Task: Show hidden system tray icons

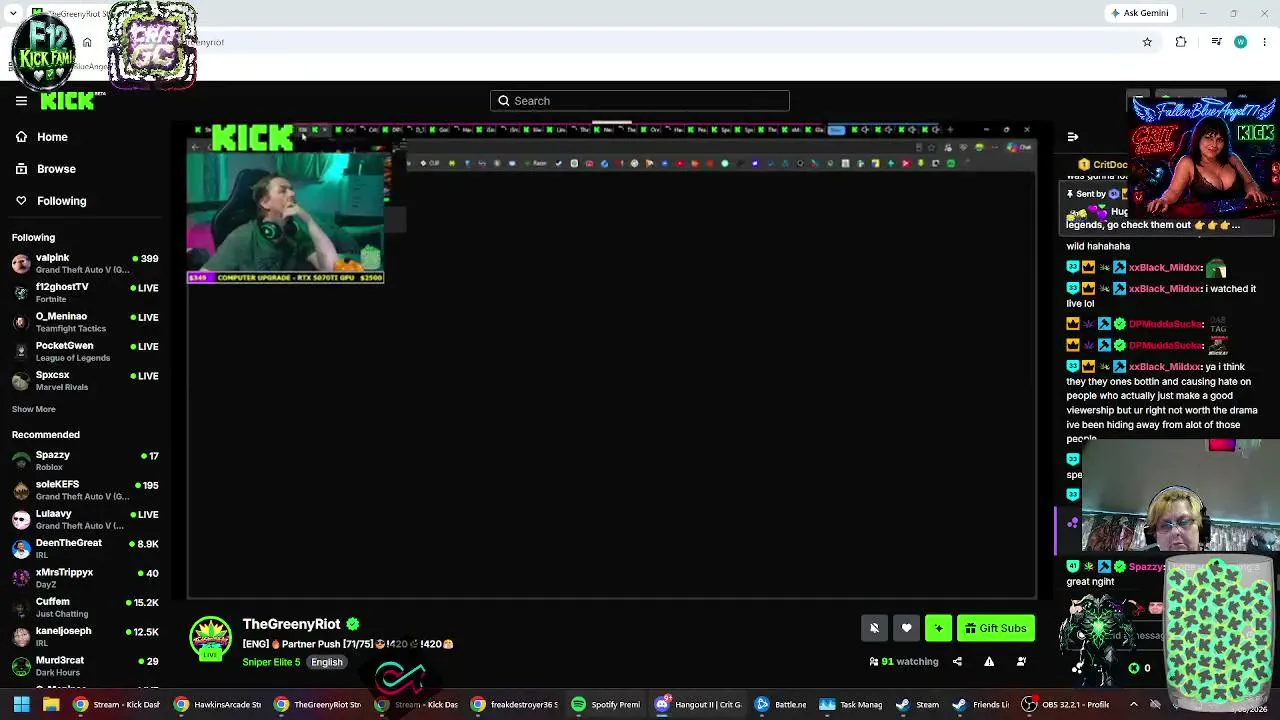Action: coord(1133,704)
